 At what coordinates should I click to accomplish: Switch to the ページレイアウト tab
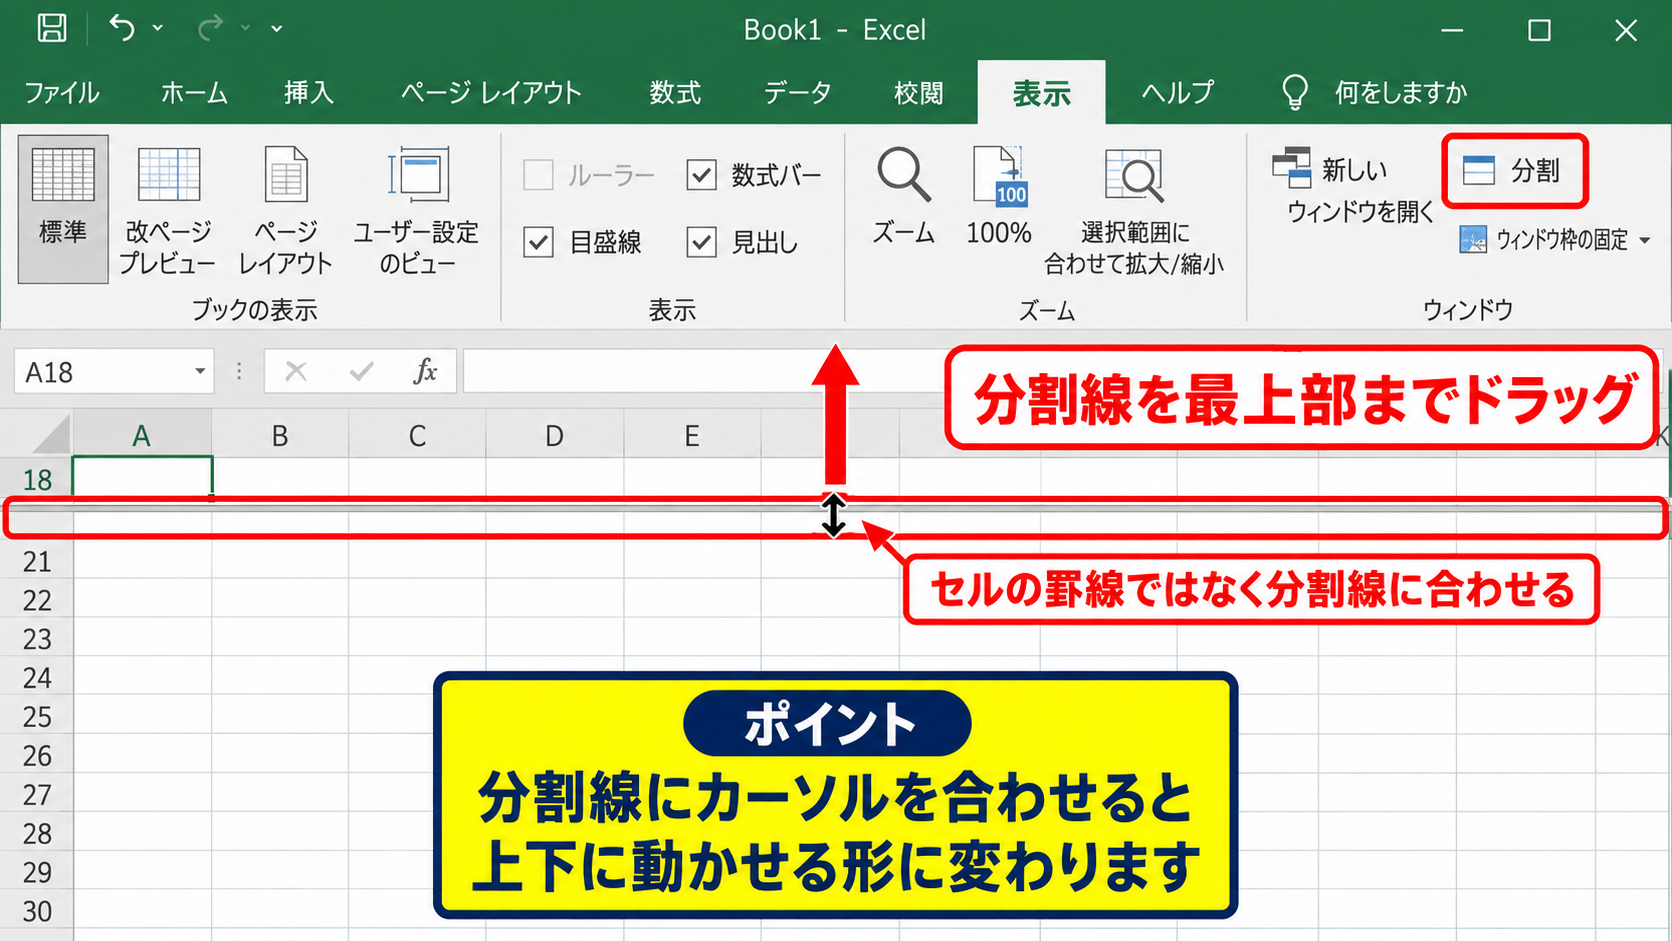tap(491, 93)
